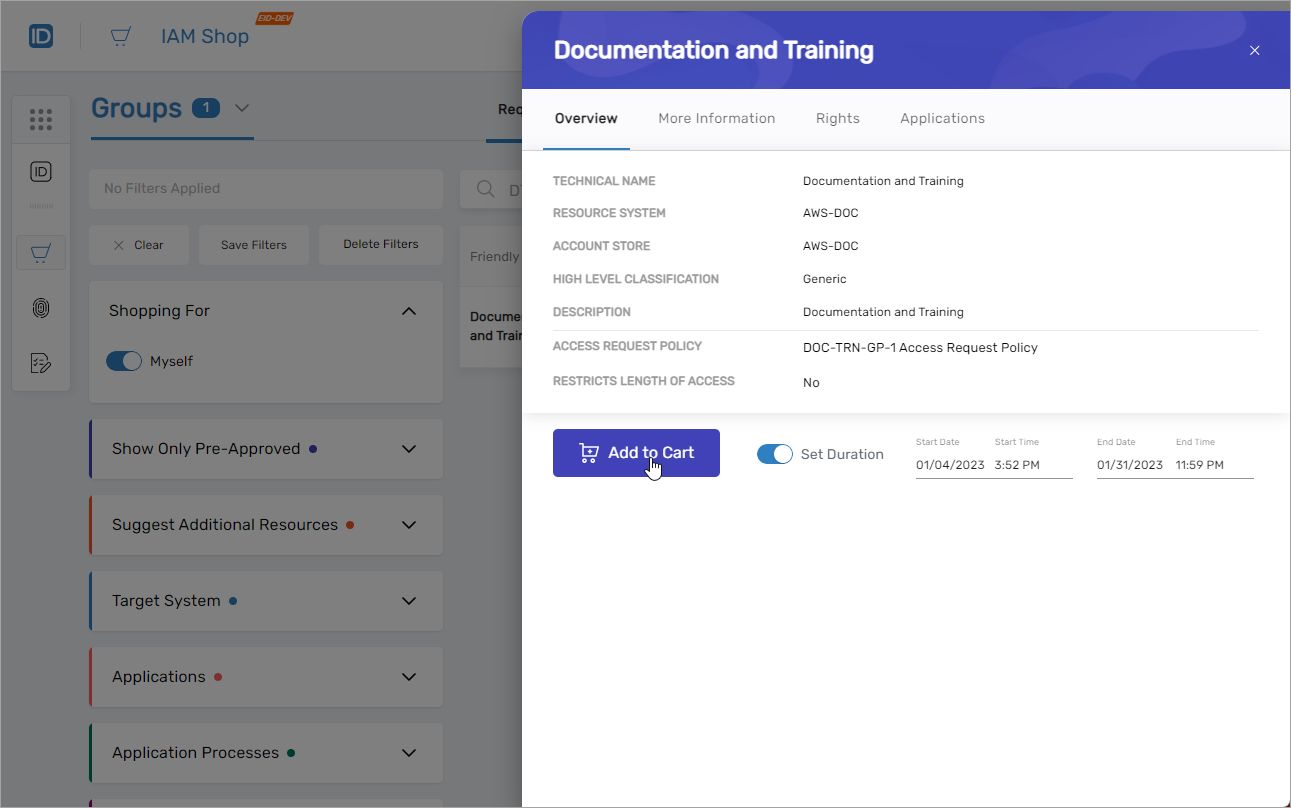The height and width of the screenshot is (808, 1291).
Task: Click the Add to Cart button
Action: point(636,453)
